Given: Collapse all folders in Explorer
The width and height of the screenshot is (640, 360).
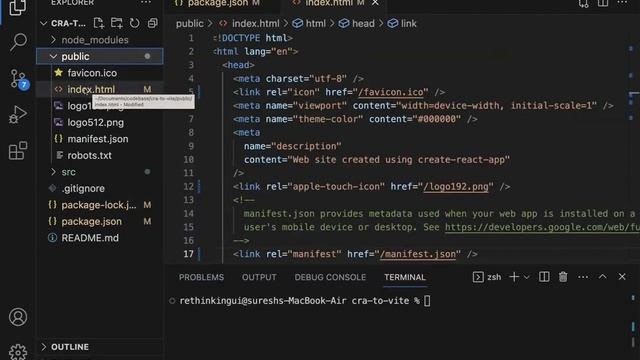Looking at the screenshot, I should 153,23.
